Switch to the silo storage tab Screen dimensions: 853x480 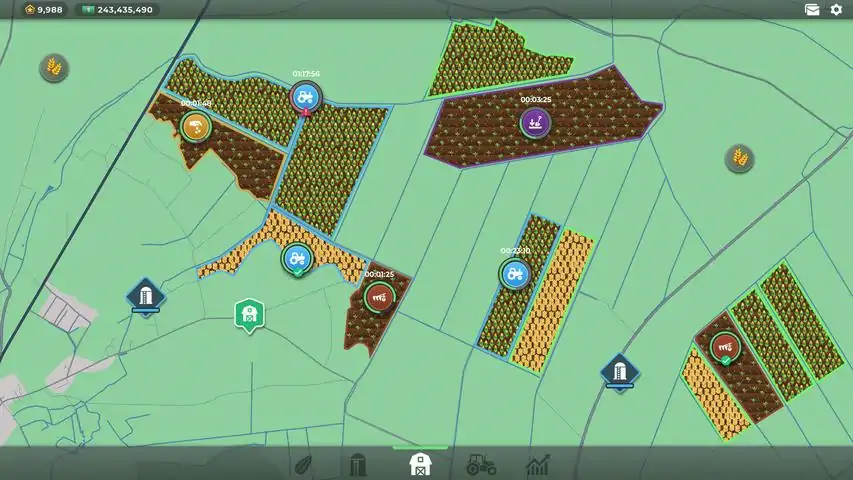point(357,465)
